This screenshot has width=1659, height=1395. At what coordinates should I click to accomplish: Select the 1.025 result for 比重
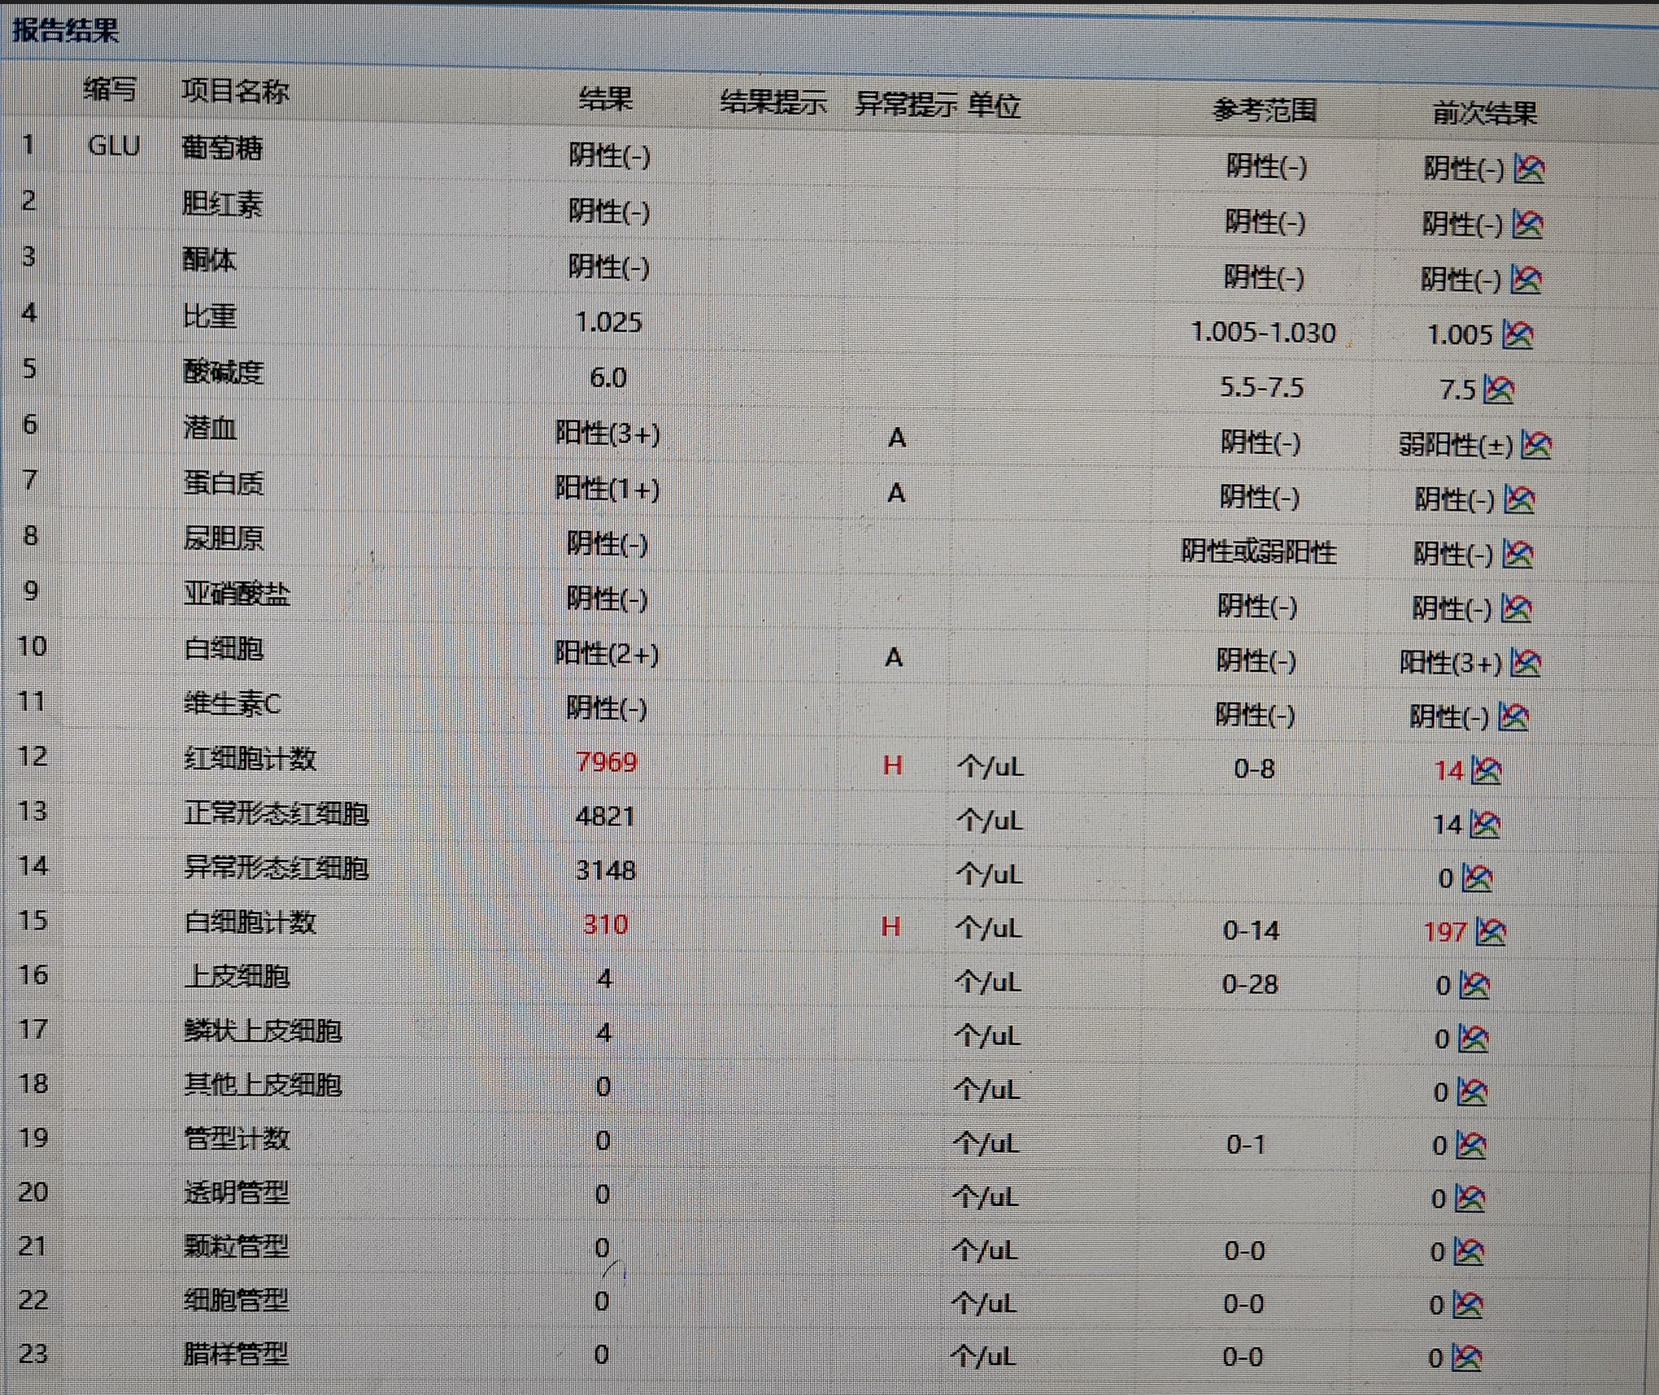point(608,322)
